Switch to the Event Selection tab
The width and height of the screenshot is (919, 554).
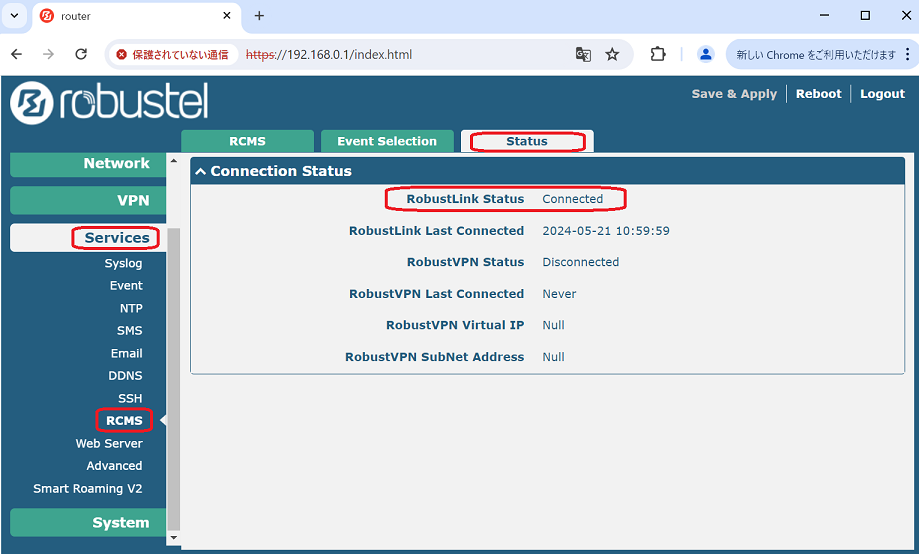coord(387,141)
